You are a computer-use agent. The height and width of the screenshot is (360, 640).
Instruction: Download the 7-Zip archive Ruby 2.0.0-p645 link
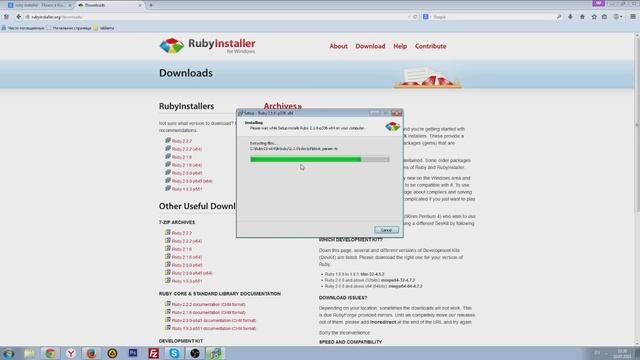[x=187, y=265]
